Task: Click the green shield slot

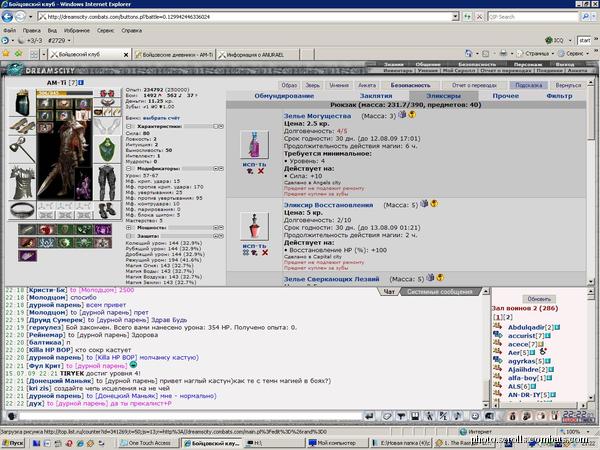Action: 107,150
